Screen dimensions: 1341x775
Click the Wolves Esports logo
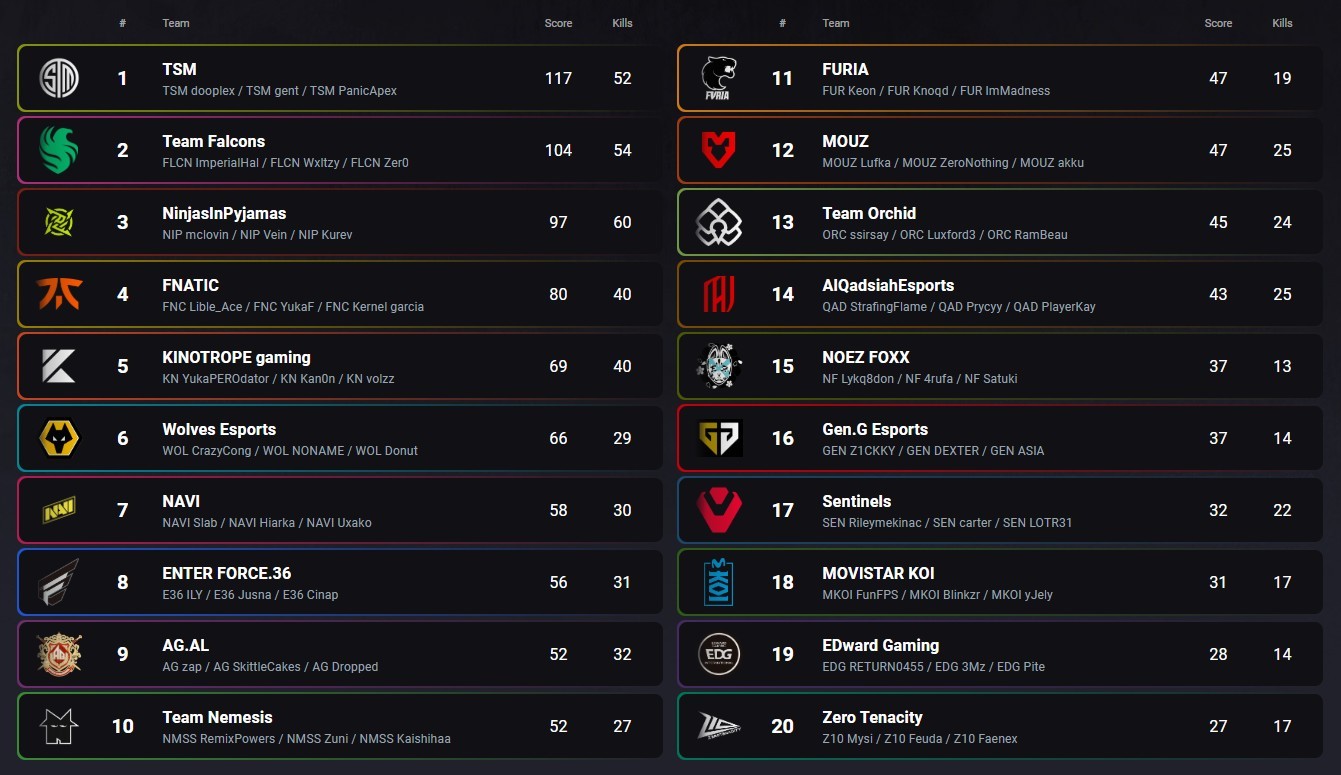[59, 438]
